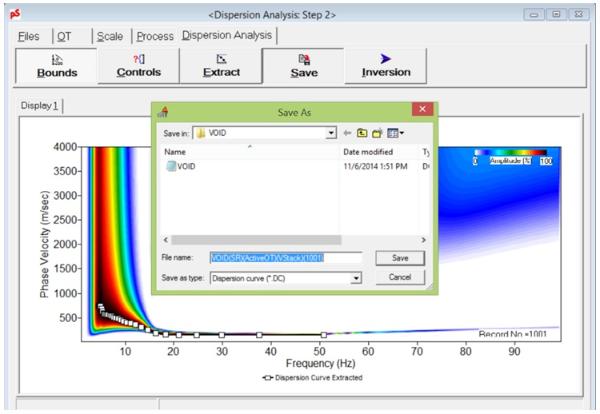
Task: Click the amplitude color scale bar
Action: 512,153
